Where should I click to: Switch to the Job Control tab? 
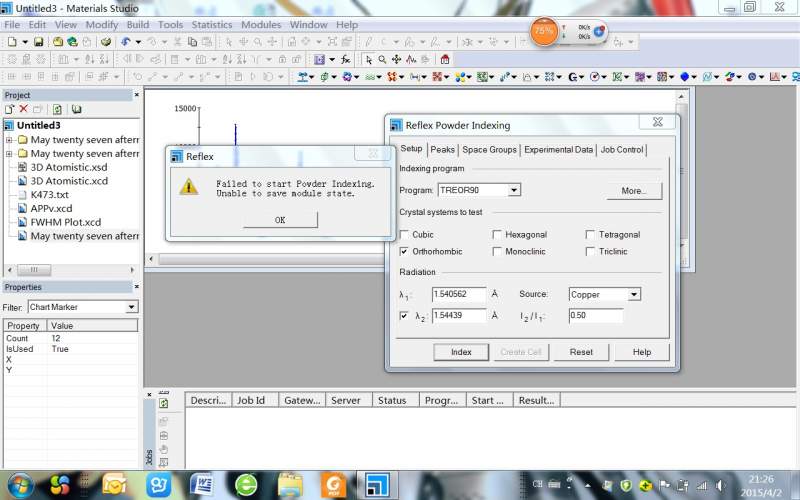(x=621, y=149)
